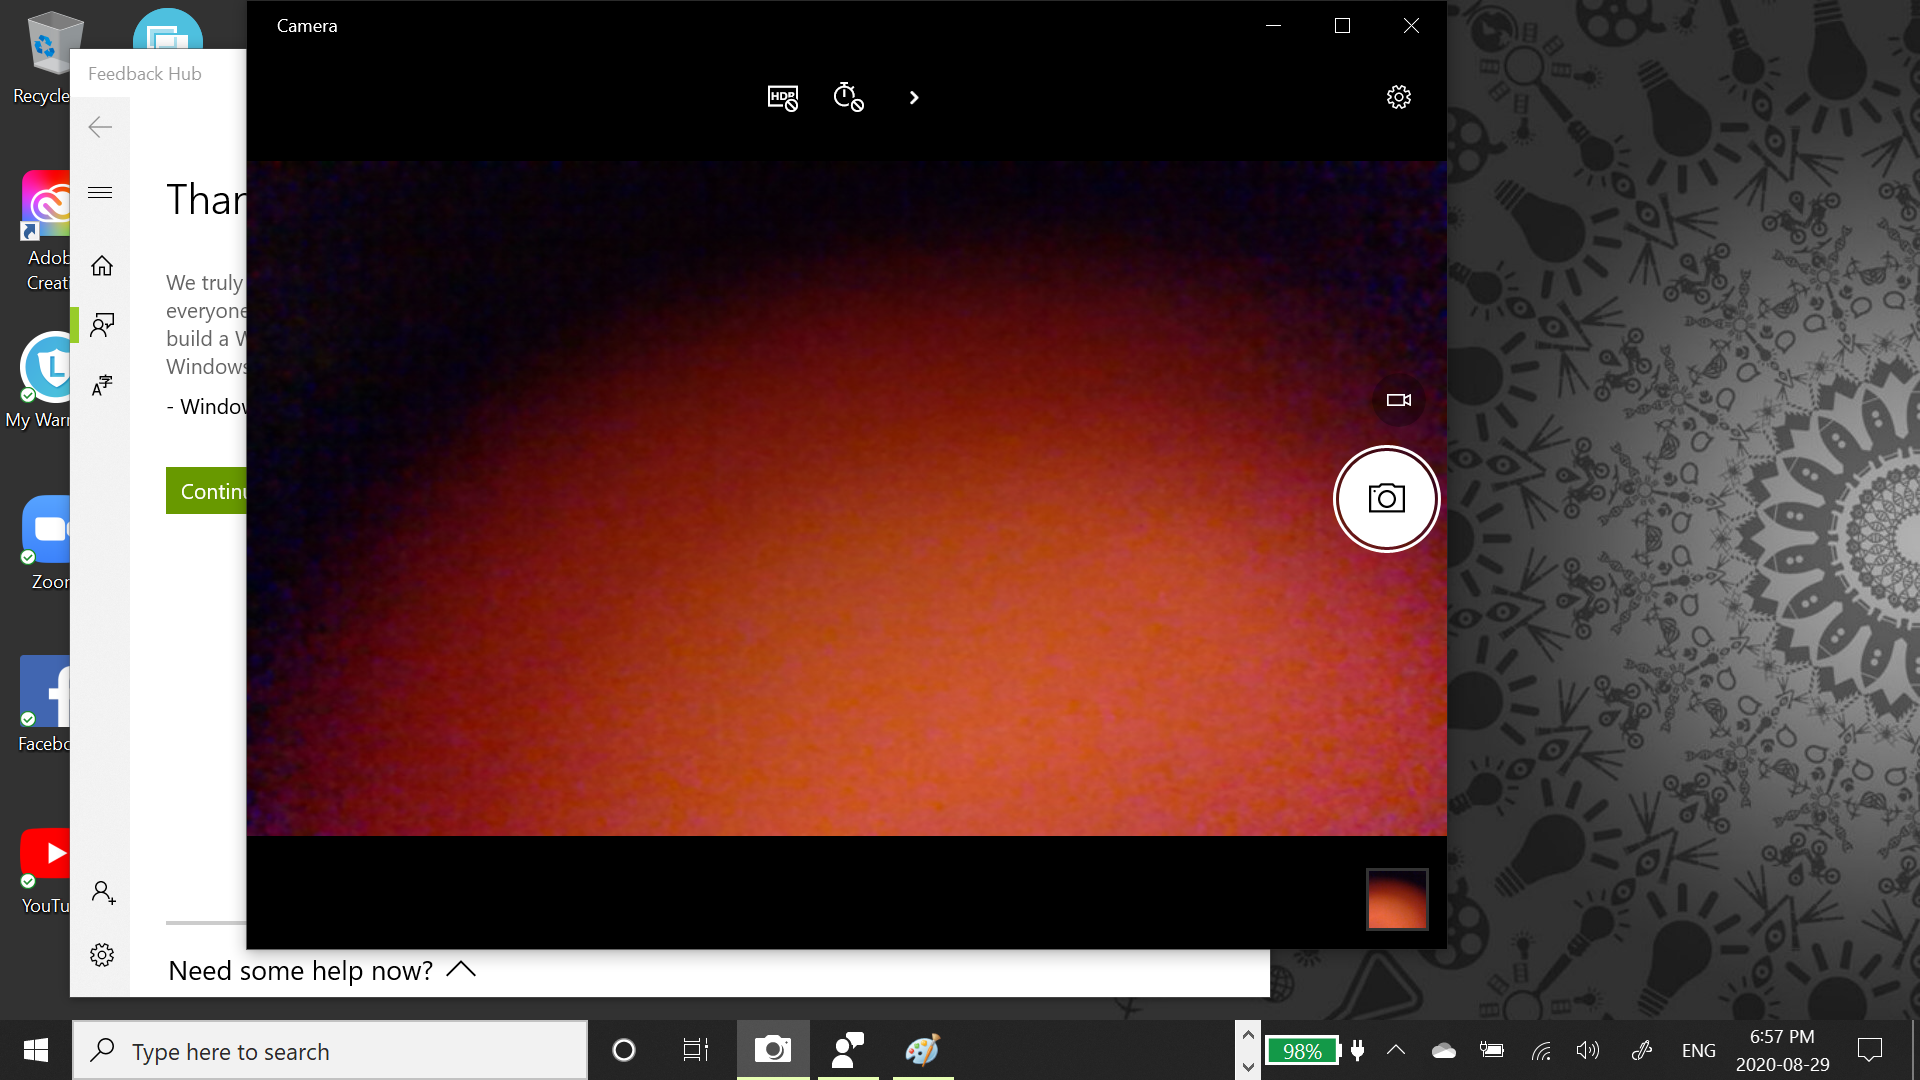Image resolution: width=1920 pixels, height=1080 pixels.
Task: Enable self-timer for camera capture
Action: 848,96
